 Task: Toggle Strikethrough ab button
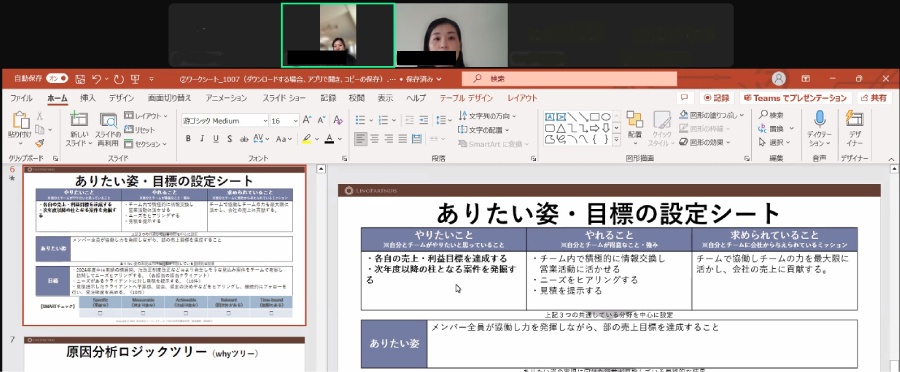[x=244, y=138]
